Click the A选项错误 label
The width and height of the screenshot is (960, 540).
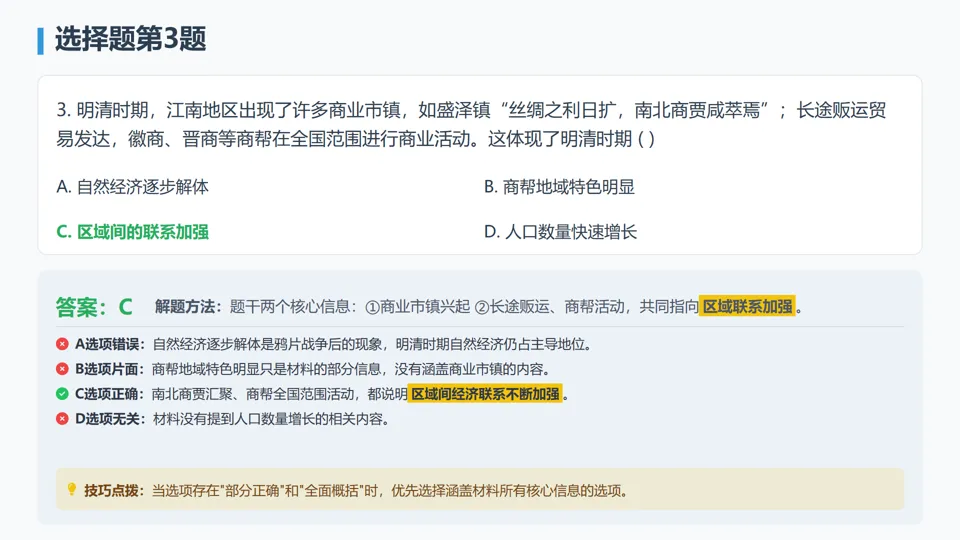[110, 344]
